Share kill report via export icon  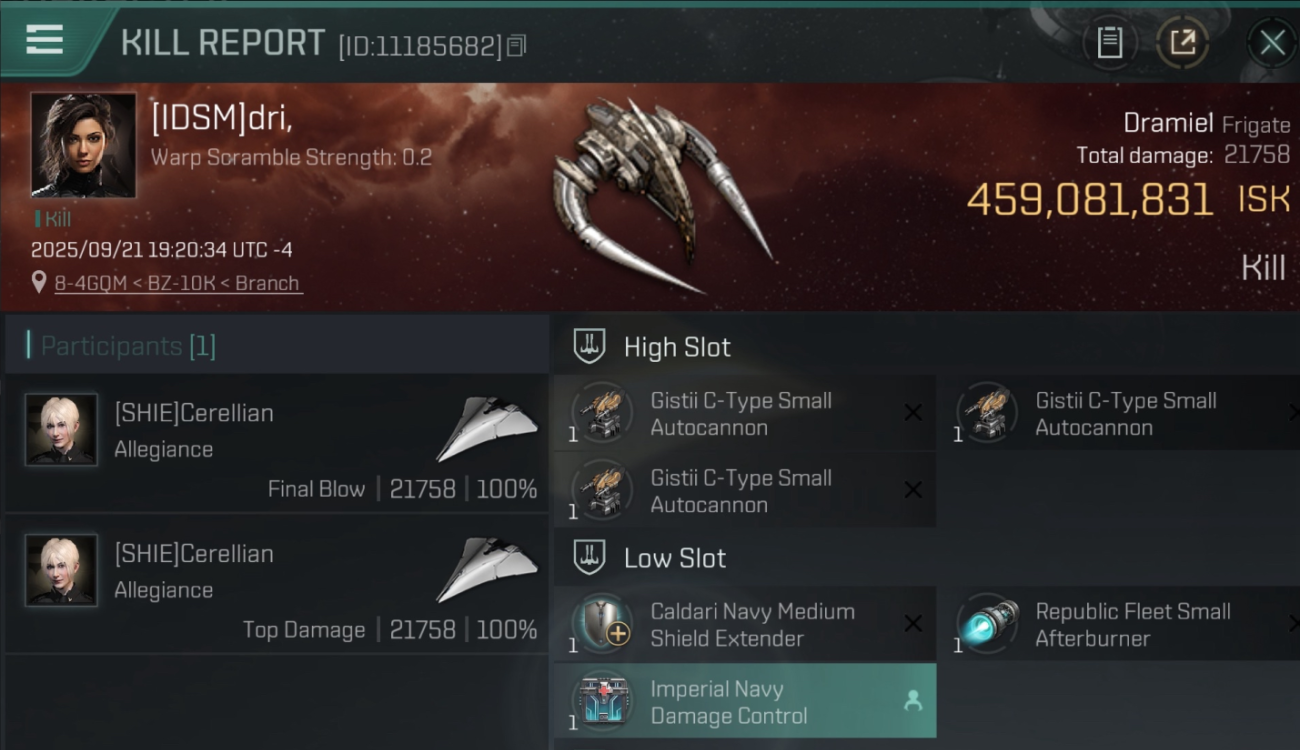pyautogui.click(x=1183, y=42)
